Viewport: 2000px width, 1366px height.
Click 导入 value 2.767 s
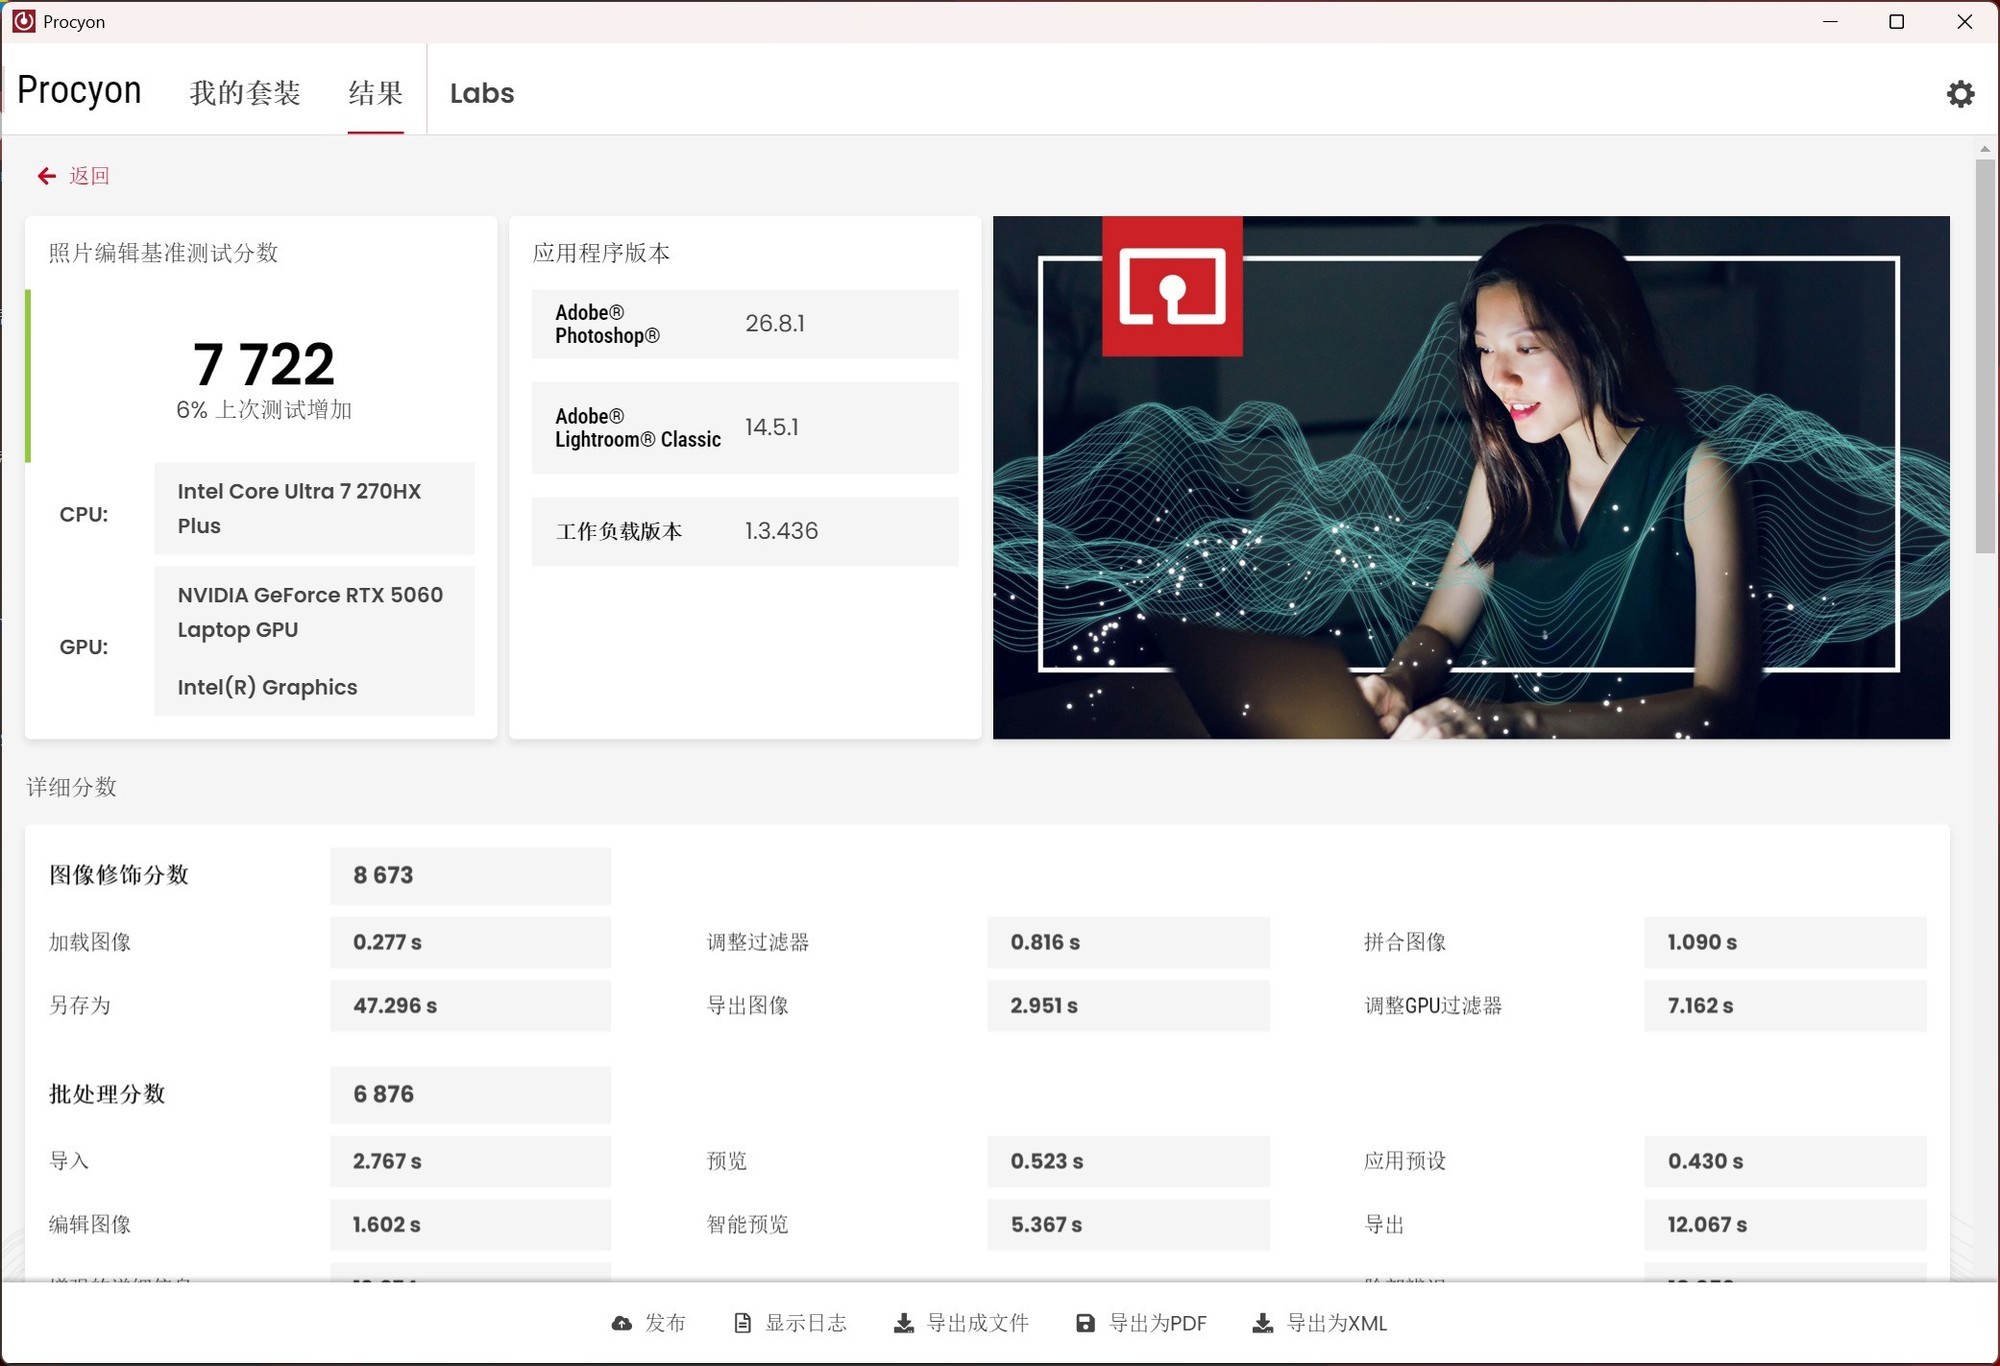[470, 1161]
